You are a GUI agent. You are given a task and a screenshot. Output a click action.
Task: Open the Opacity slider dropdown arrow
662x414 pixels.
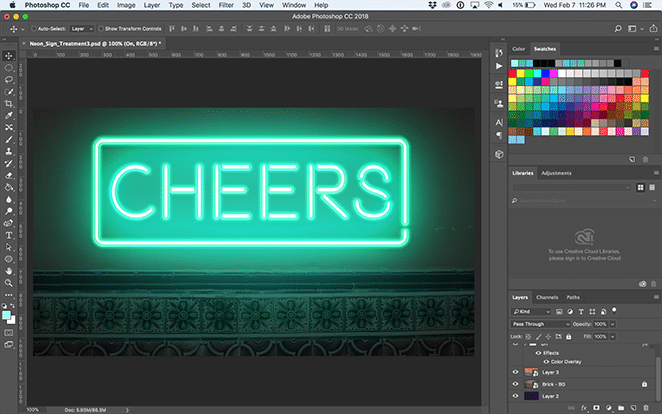612,324
